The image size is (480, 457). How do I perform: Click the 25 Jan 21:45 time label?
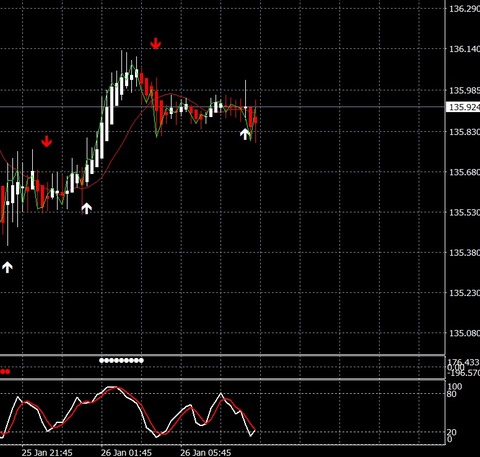[47, 452]
